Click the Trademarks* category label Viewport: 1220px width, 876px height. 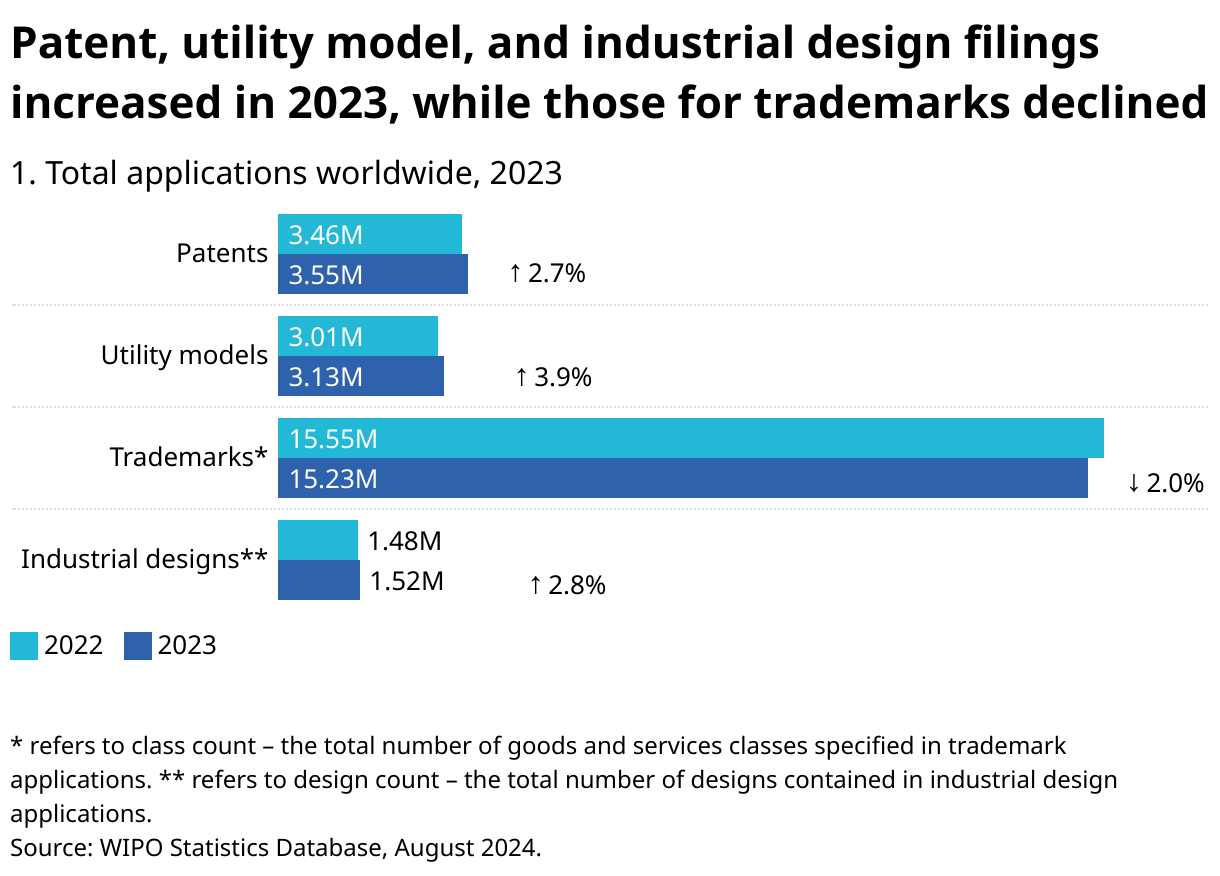[188, 457]
